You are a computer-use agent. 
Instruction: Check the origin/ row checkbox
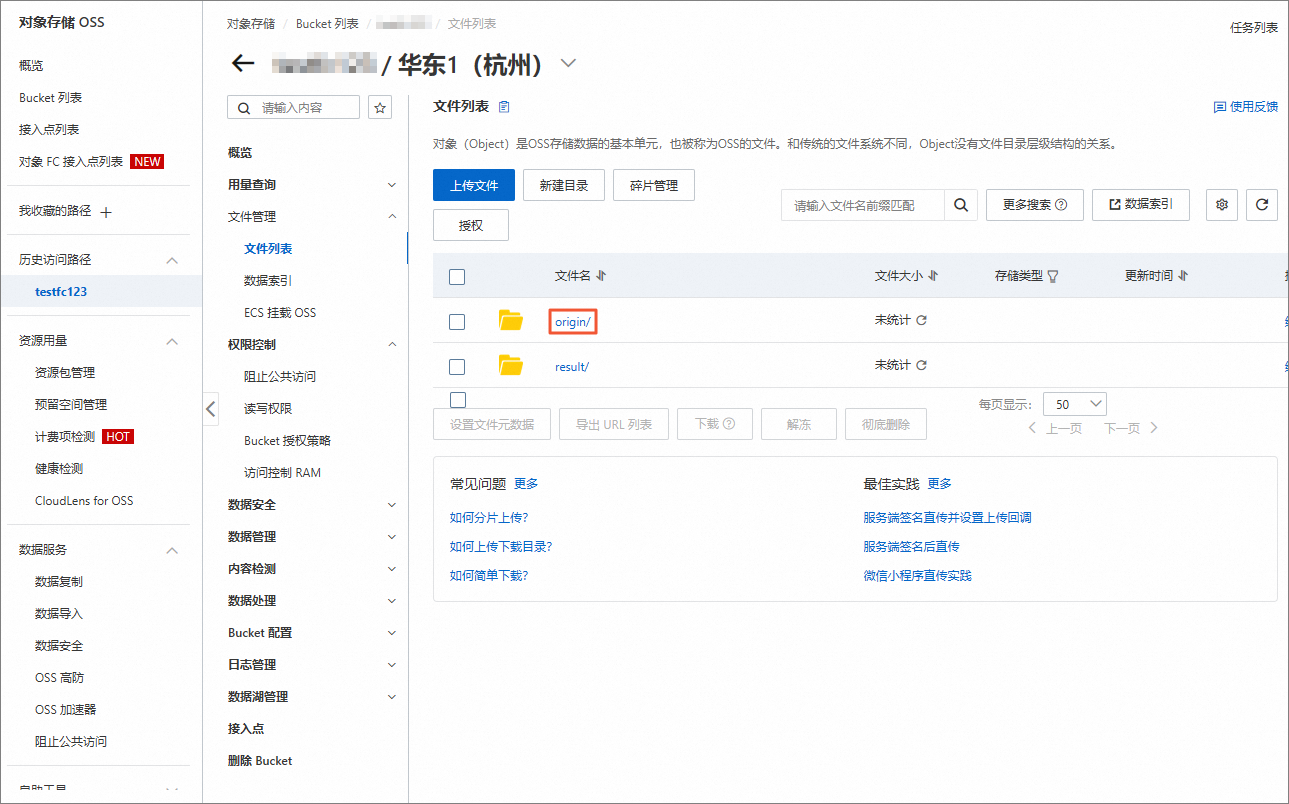[457, 321]
